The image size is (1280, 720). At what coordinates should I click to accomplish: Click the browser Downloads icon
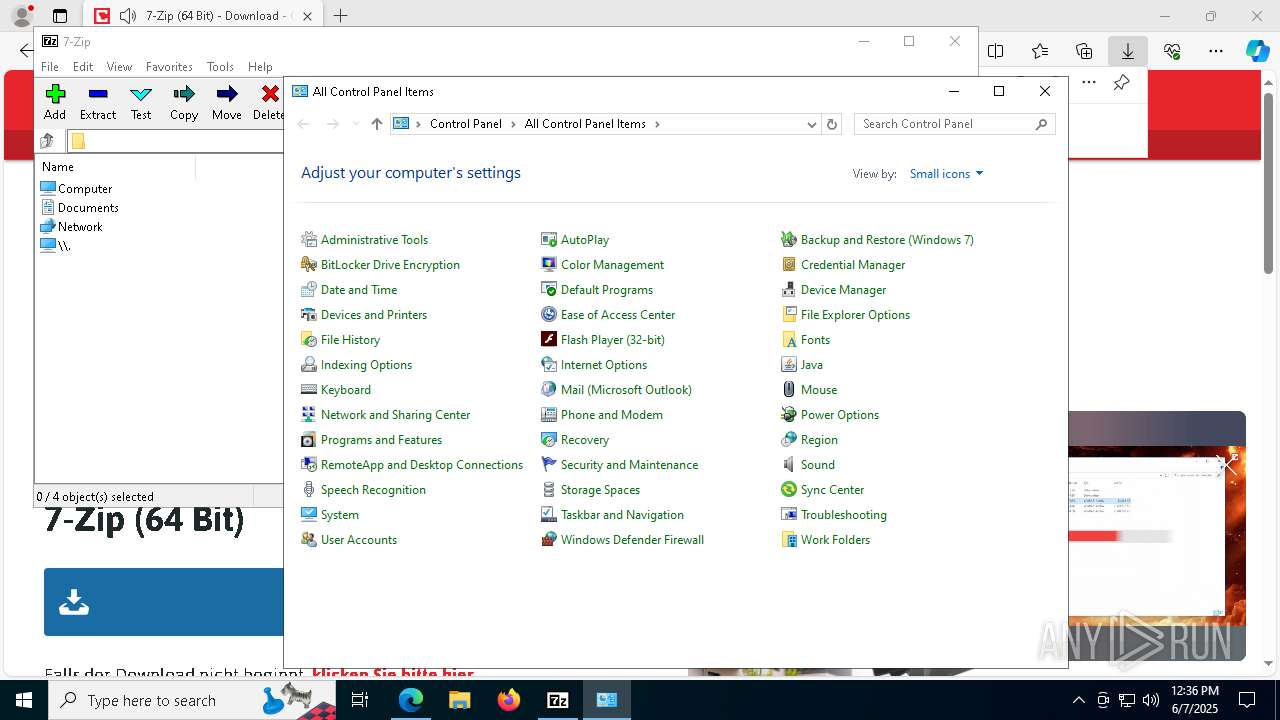[1128, 51]
